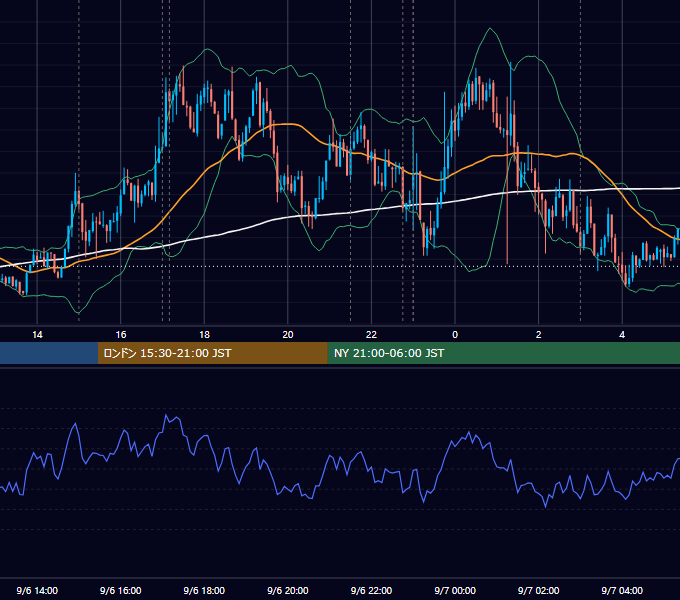Click the London 15:30-21:00 JST session bar
Screen dimensions: 680x600
tap(212, 353)
